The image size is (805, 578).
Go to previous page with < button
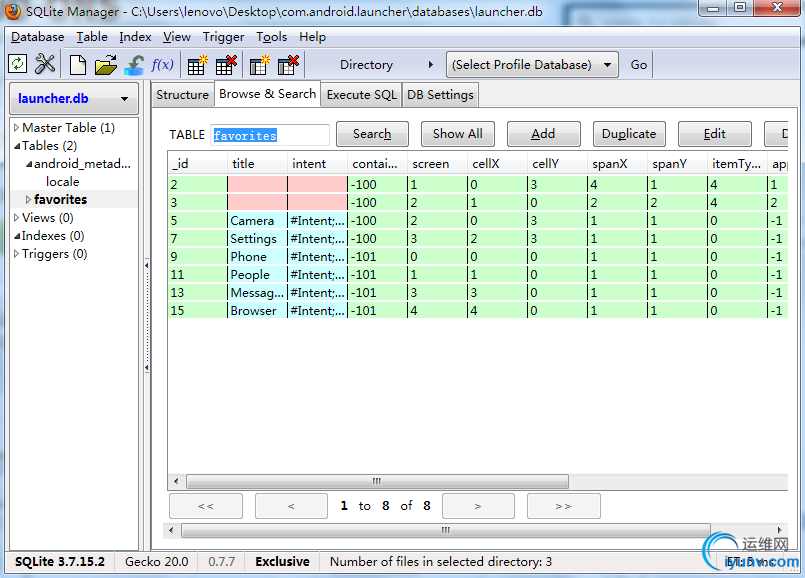pos(291,506)
